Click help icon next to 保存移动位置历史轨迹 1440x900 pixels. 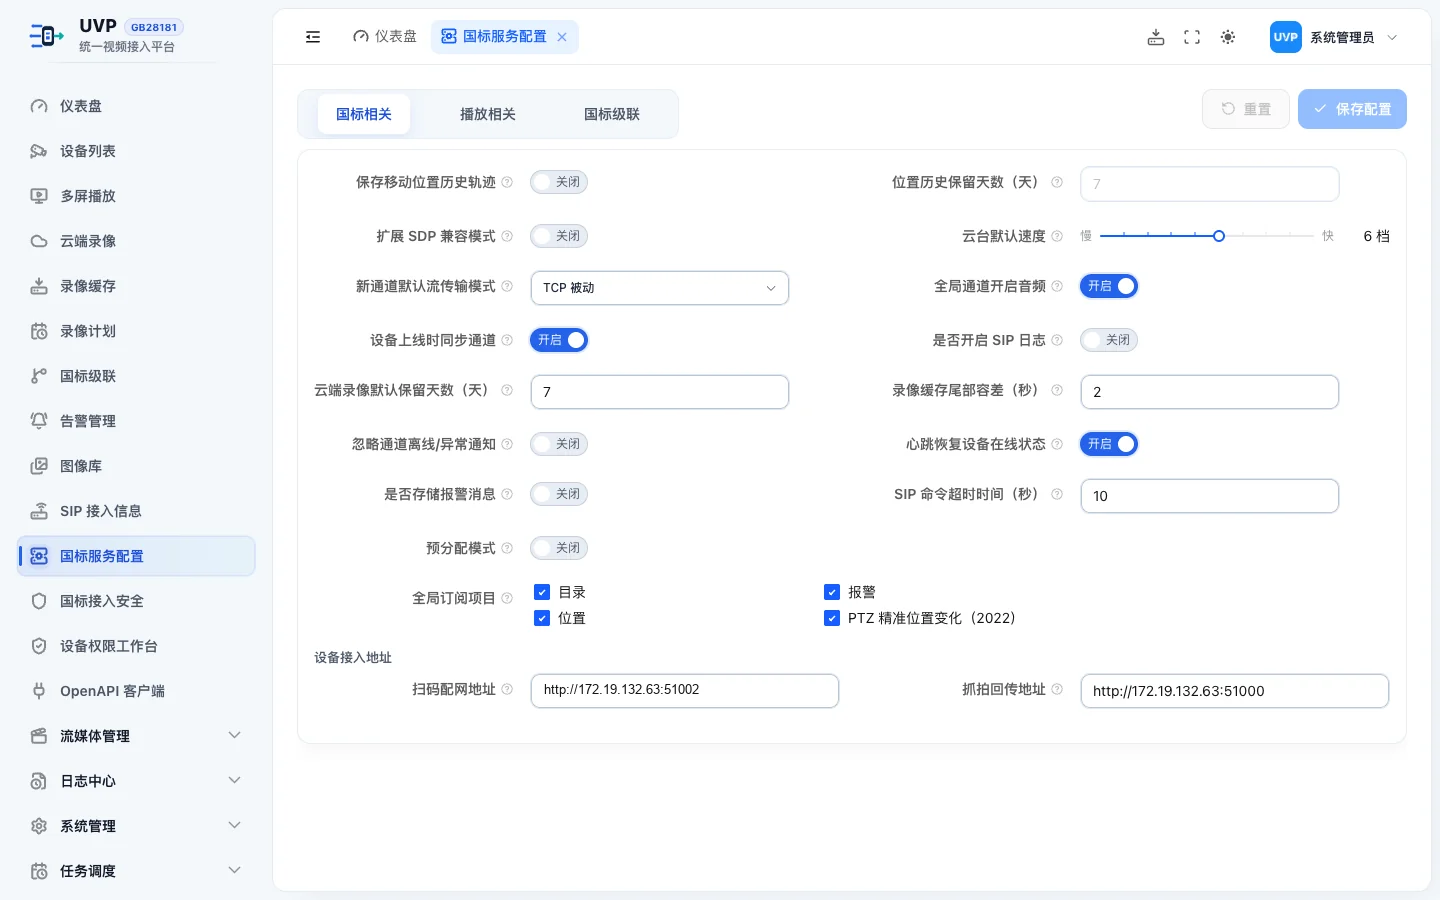[x=507, y=182]
